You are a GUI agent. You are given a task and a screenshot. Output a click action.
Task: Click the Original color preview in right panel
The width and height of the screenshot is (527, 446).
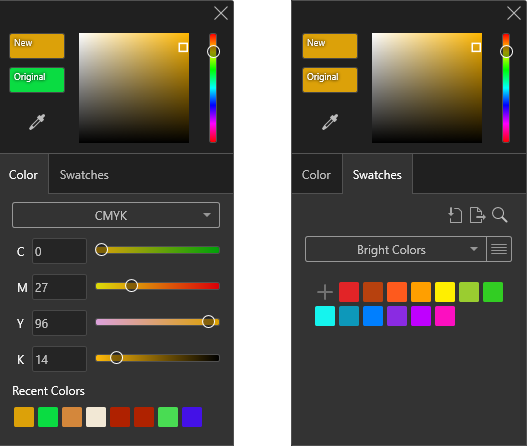point(330,80)
